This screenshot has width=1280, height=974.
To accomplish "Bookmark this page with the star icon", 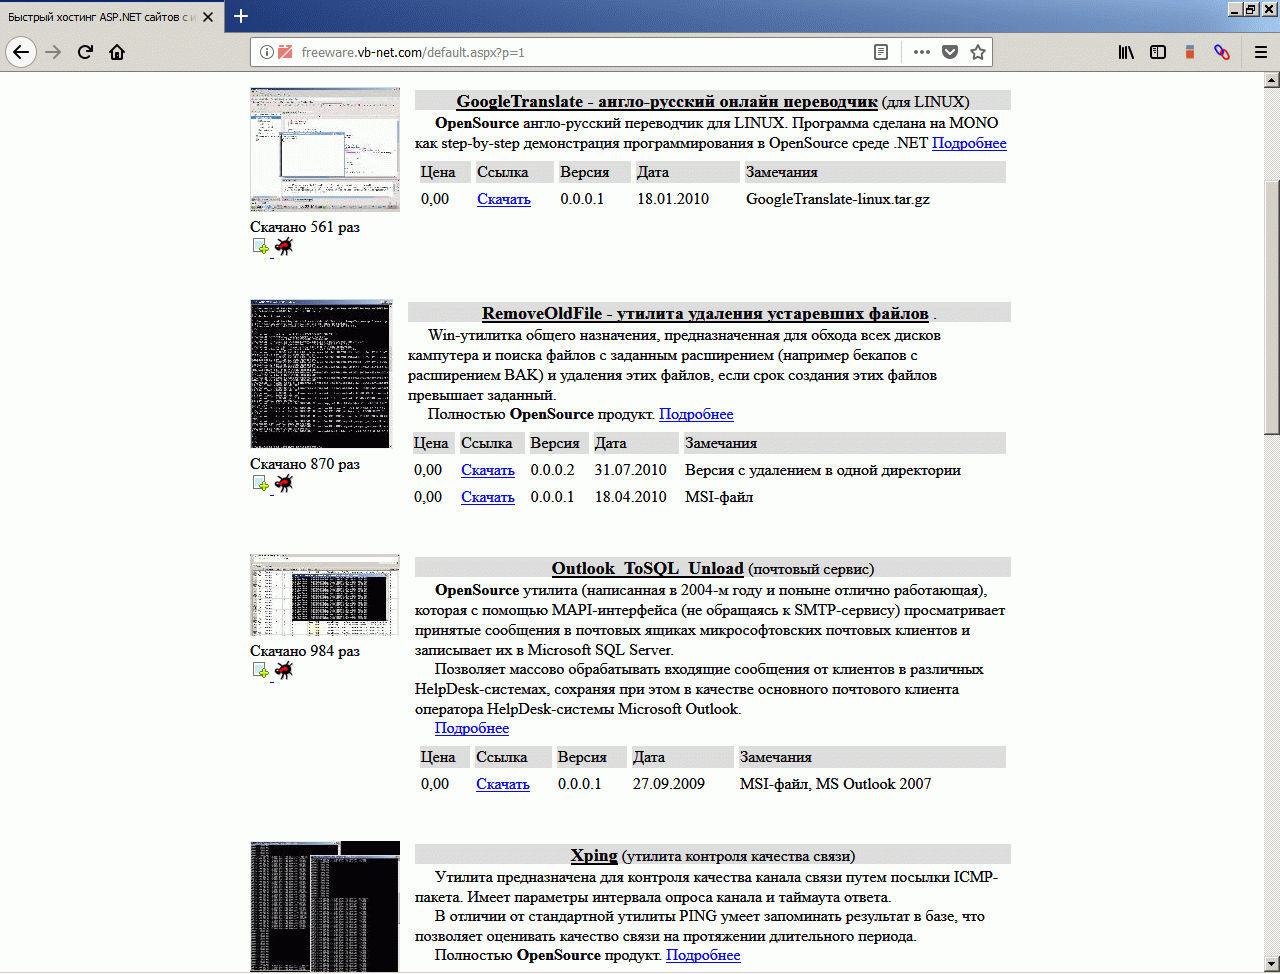I will (x=978, y=53).
